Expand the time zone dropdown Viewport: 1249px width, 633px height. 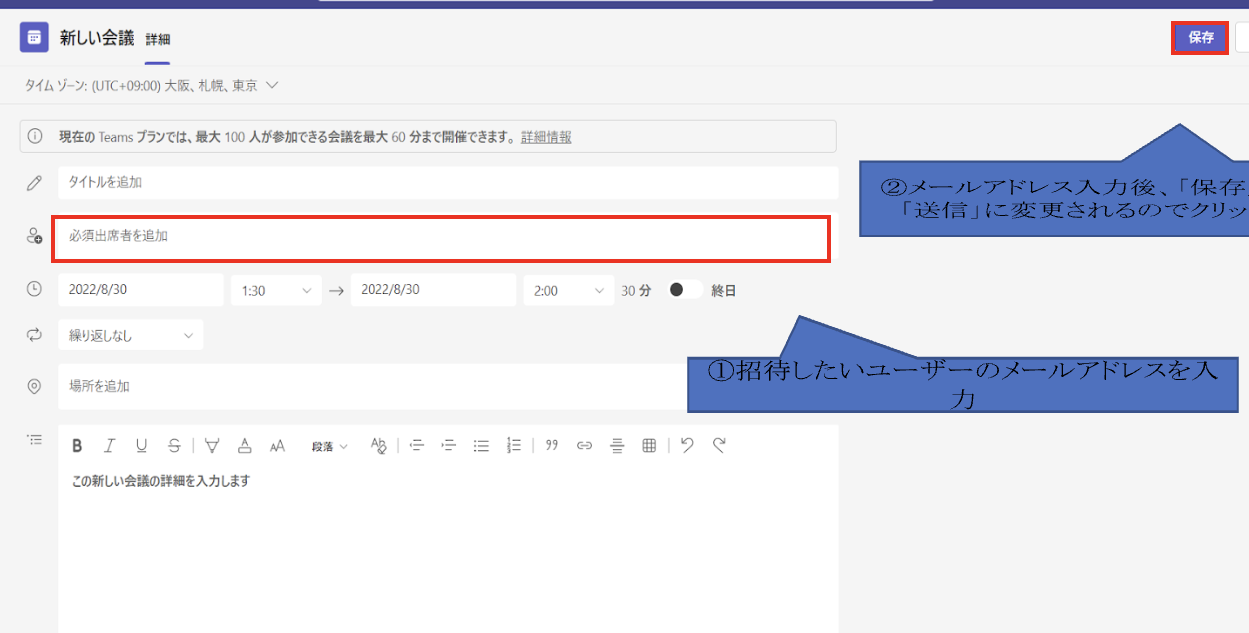point(272,86)
